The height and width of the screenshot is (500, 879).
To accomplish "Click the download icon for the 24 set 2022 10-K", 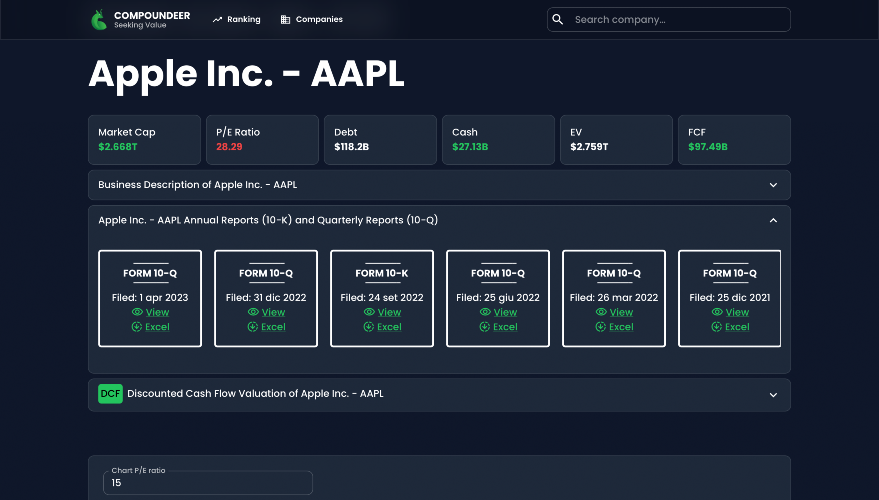I will click(x=369, y=327).
